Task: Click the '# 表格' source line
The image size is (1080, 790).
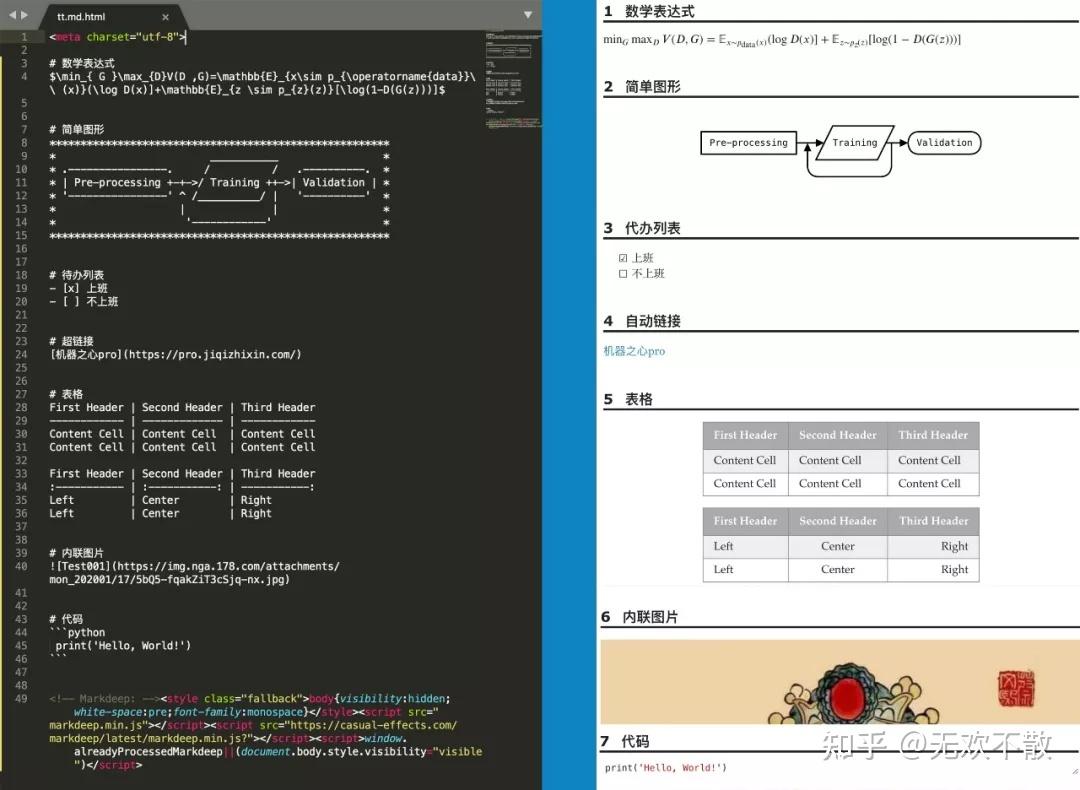Action: pyautogui.click(x=65, y=394)
